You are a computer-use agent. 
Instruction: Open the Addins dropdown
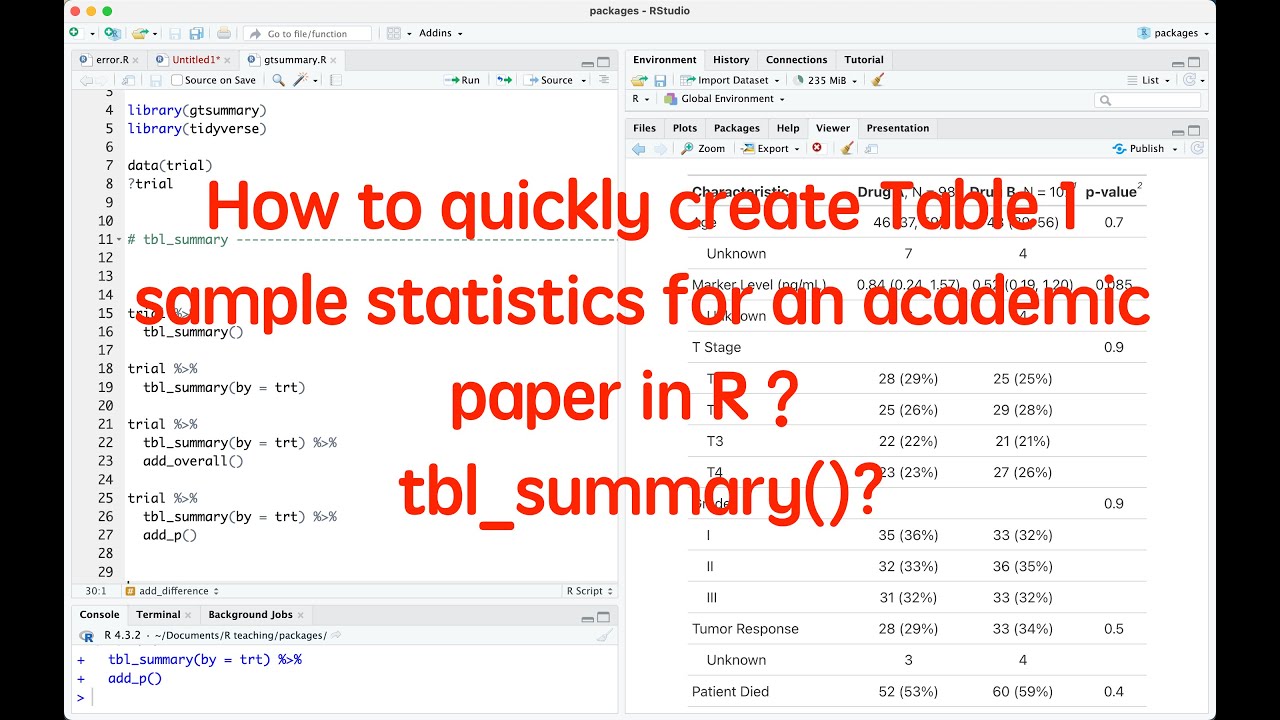[x=440, y=33]
